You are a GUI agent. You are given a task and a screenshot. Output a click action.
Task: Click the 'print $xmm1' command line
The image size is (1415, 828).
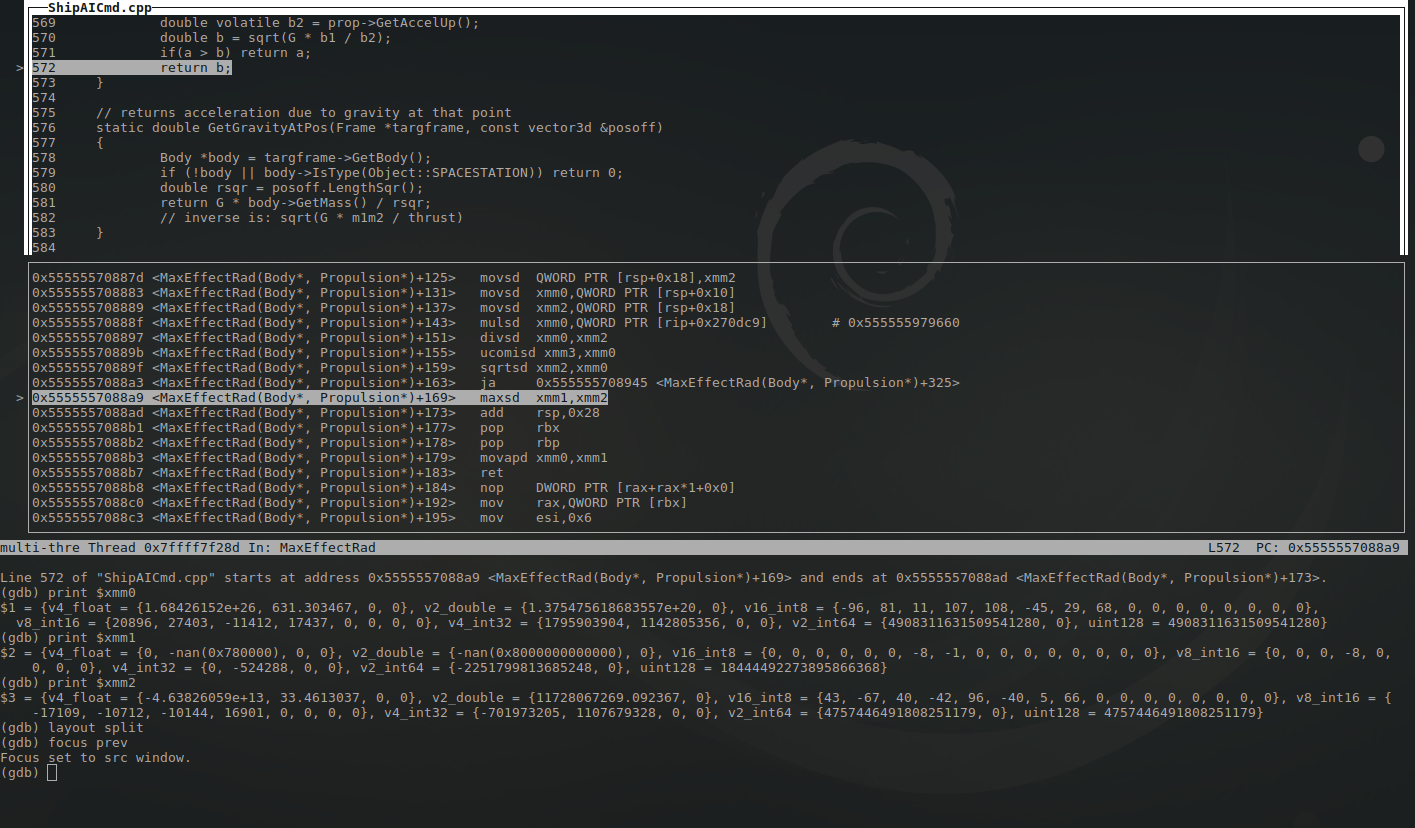click(68, 637)
